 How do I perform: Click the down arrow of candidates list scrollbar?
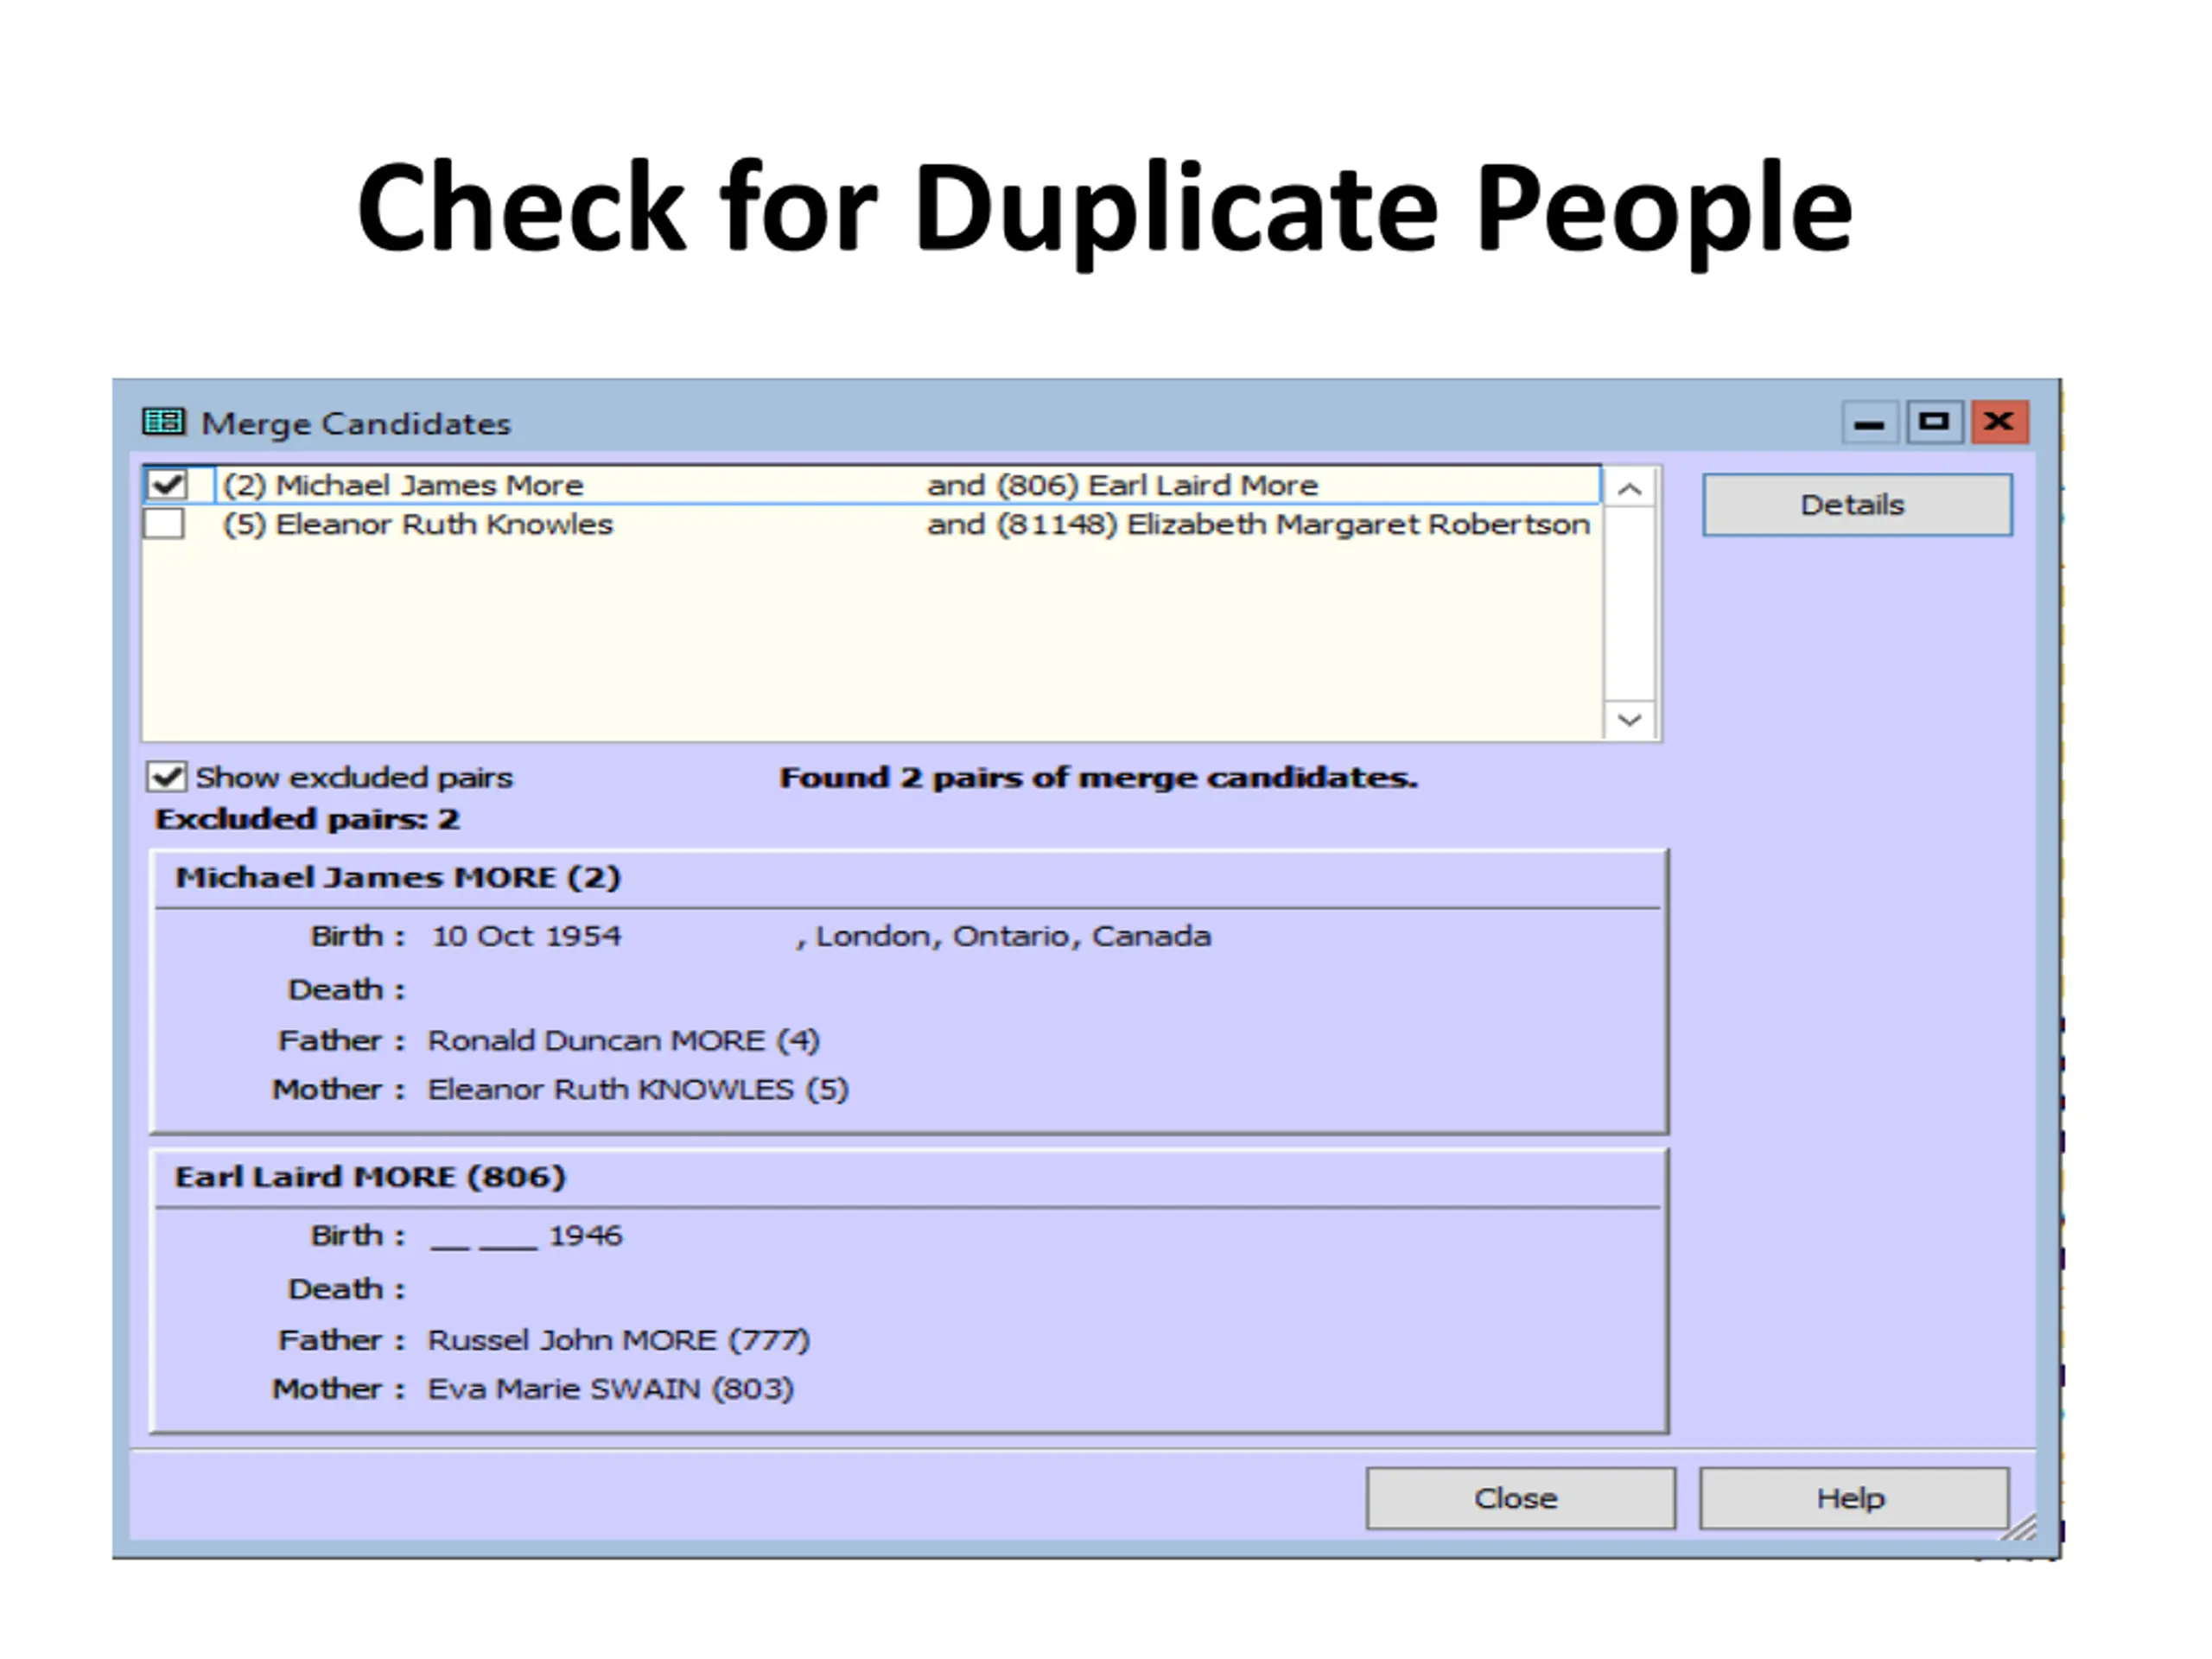1629,720
